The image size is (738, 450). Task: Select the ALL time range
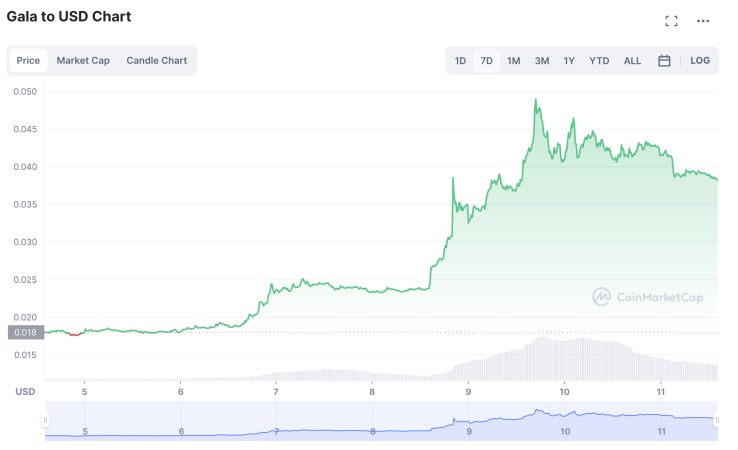[x=632, y=61]
